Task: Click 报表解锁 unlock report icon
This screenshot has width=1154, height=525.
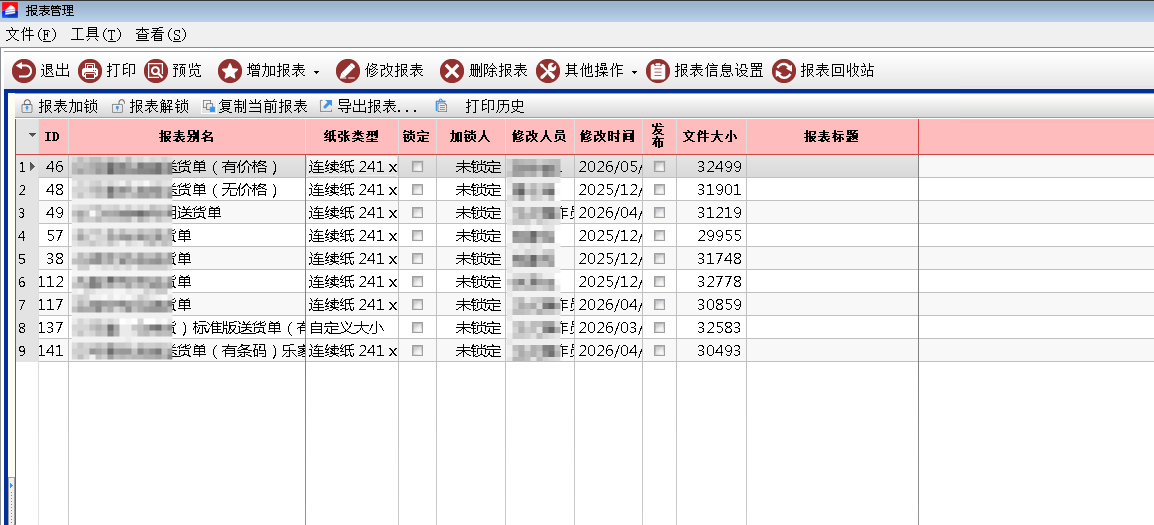Action: point(118,106)
